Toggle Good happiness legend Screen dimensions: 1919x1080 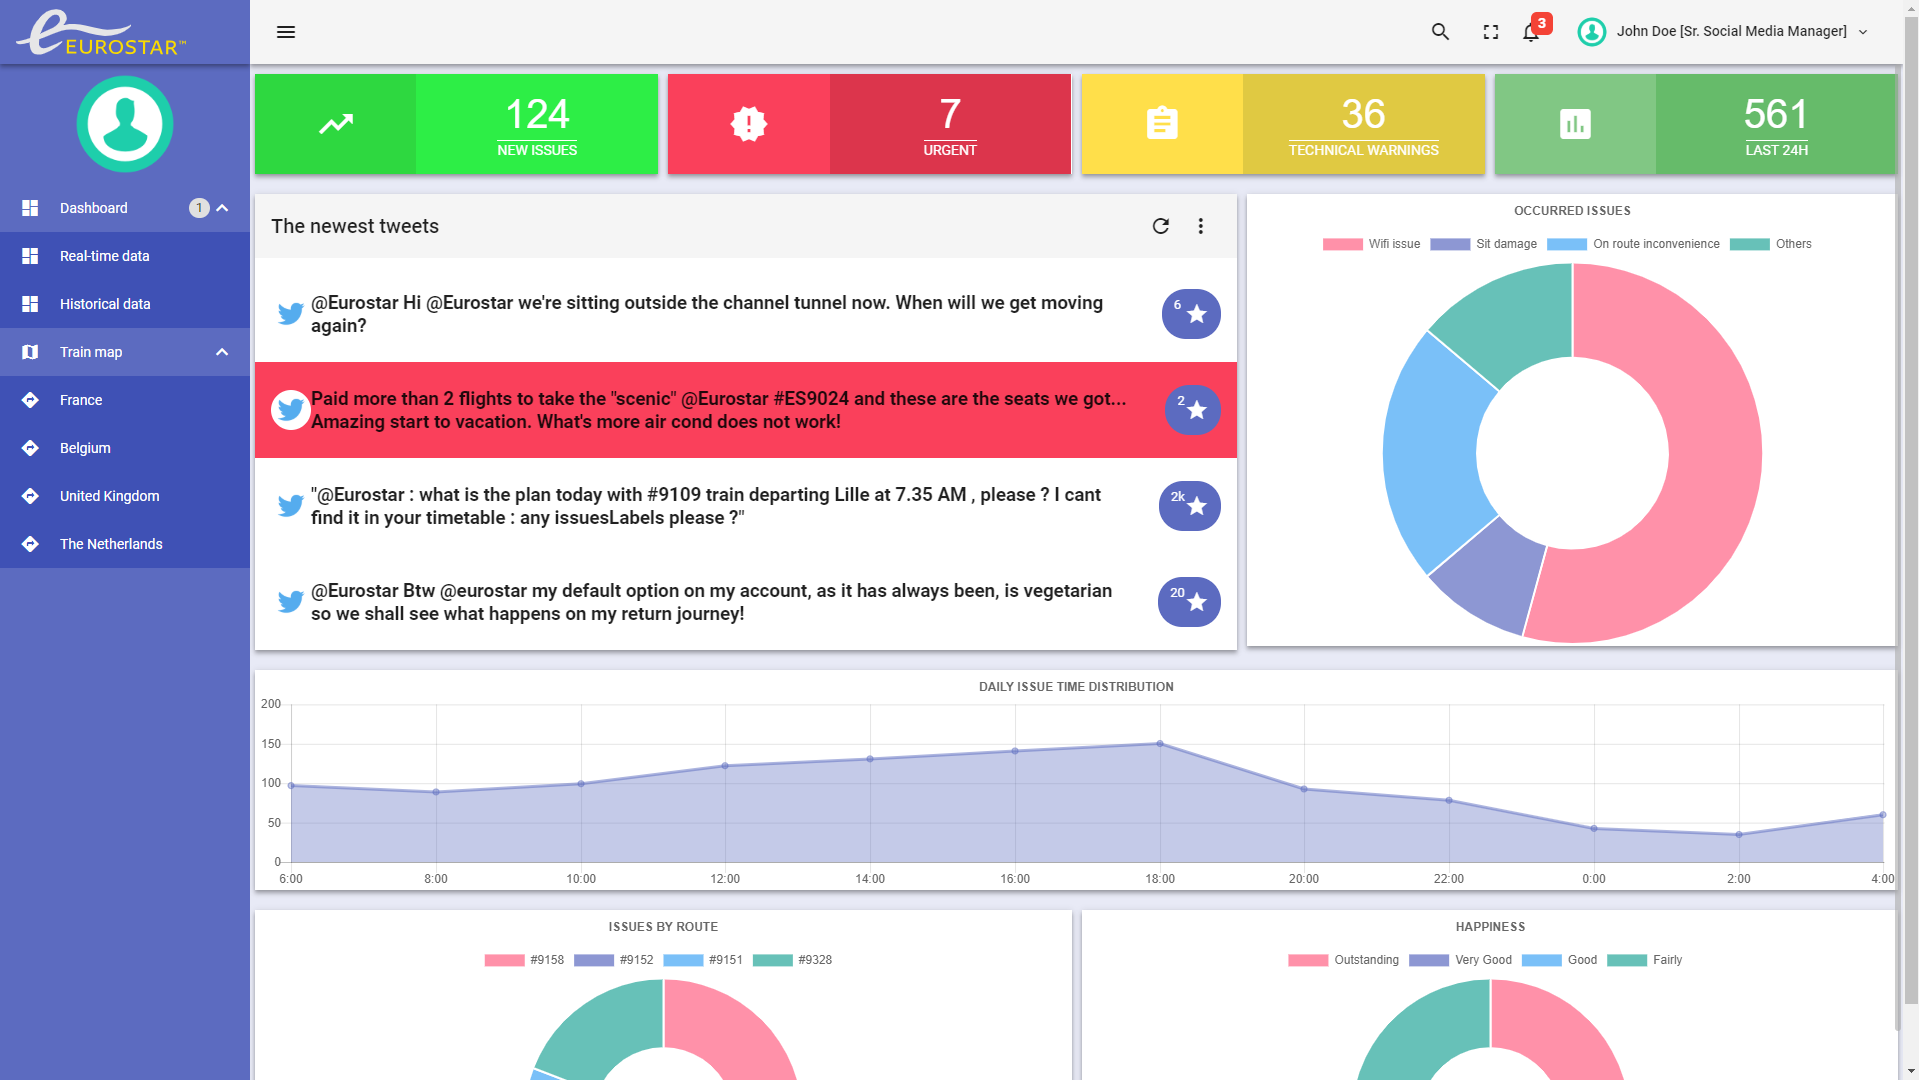click(1559, 960)
